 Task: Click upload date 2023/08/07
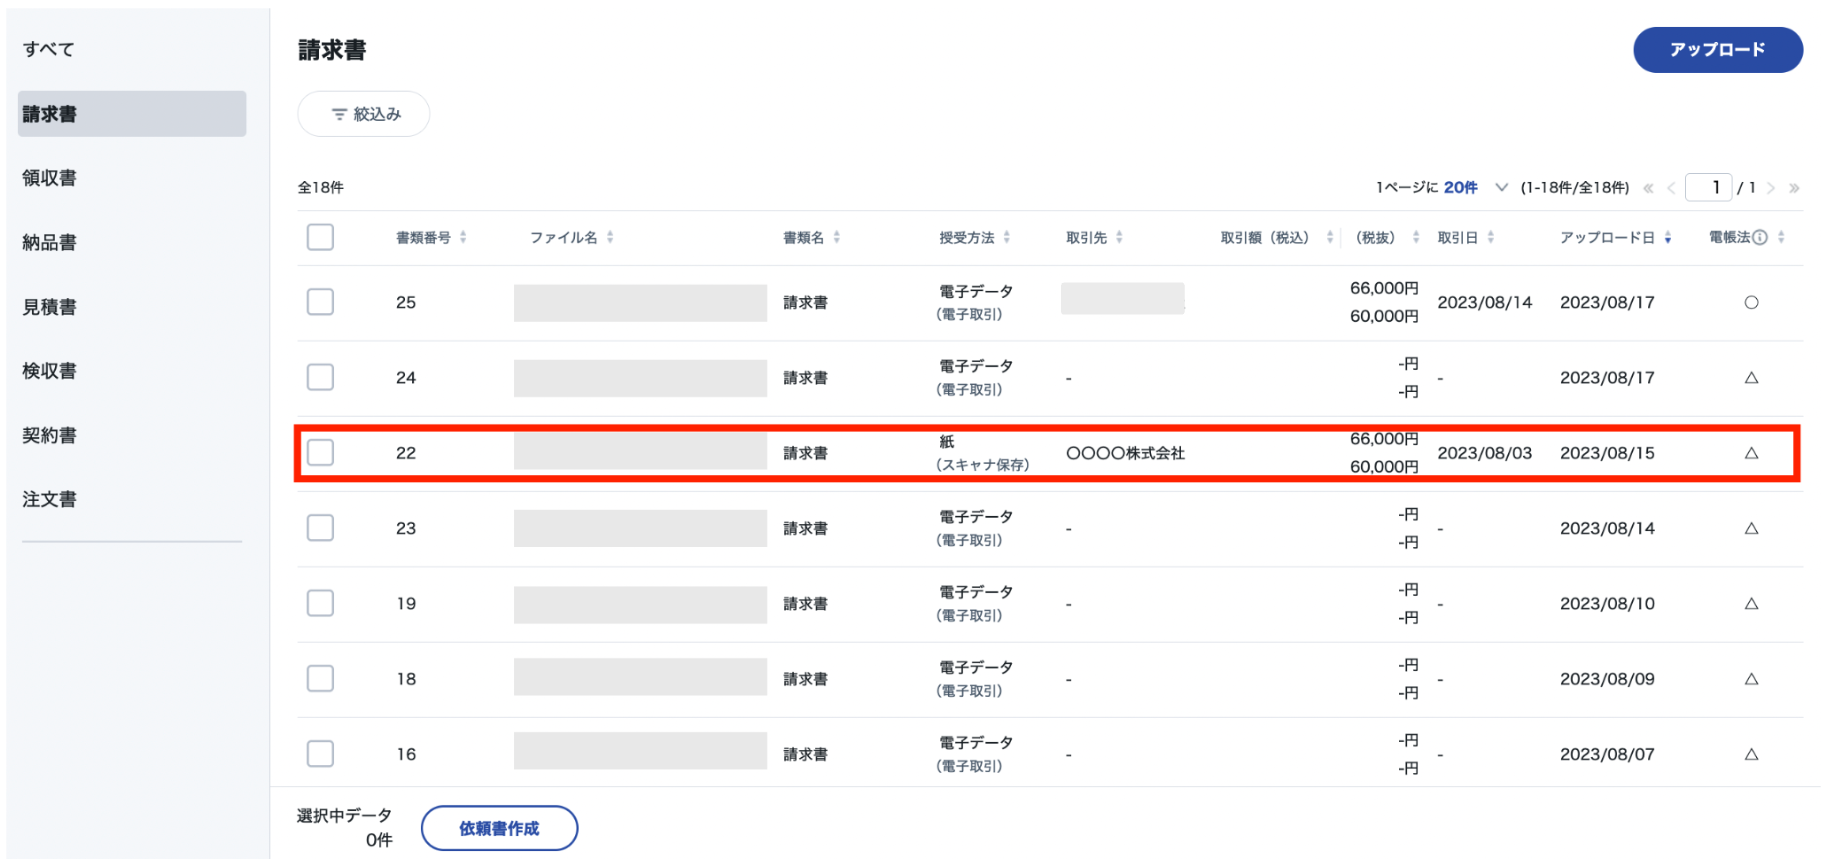pyautogui.click(x=1607, y=754)
